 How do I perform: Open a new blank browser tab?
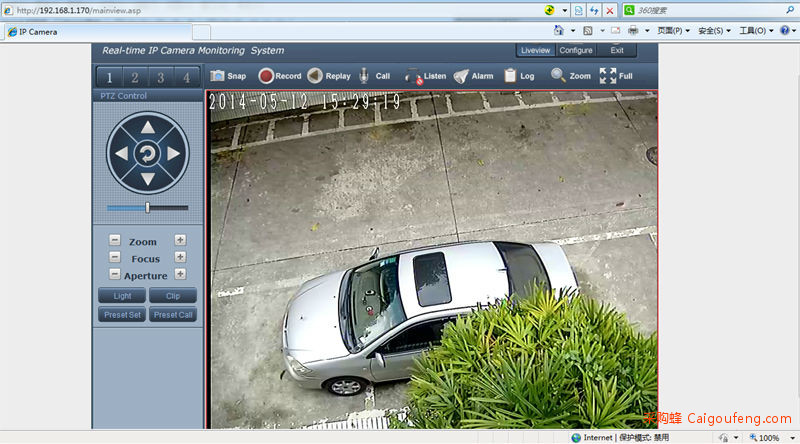(x=202, y=32)
